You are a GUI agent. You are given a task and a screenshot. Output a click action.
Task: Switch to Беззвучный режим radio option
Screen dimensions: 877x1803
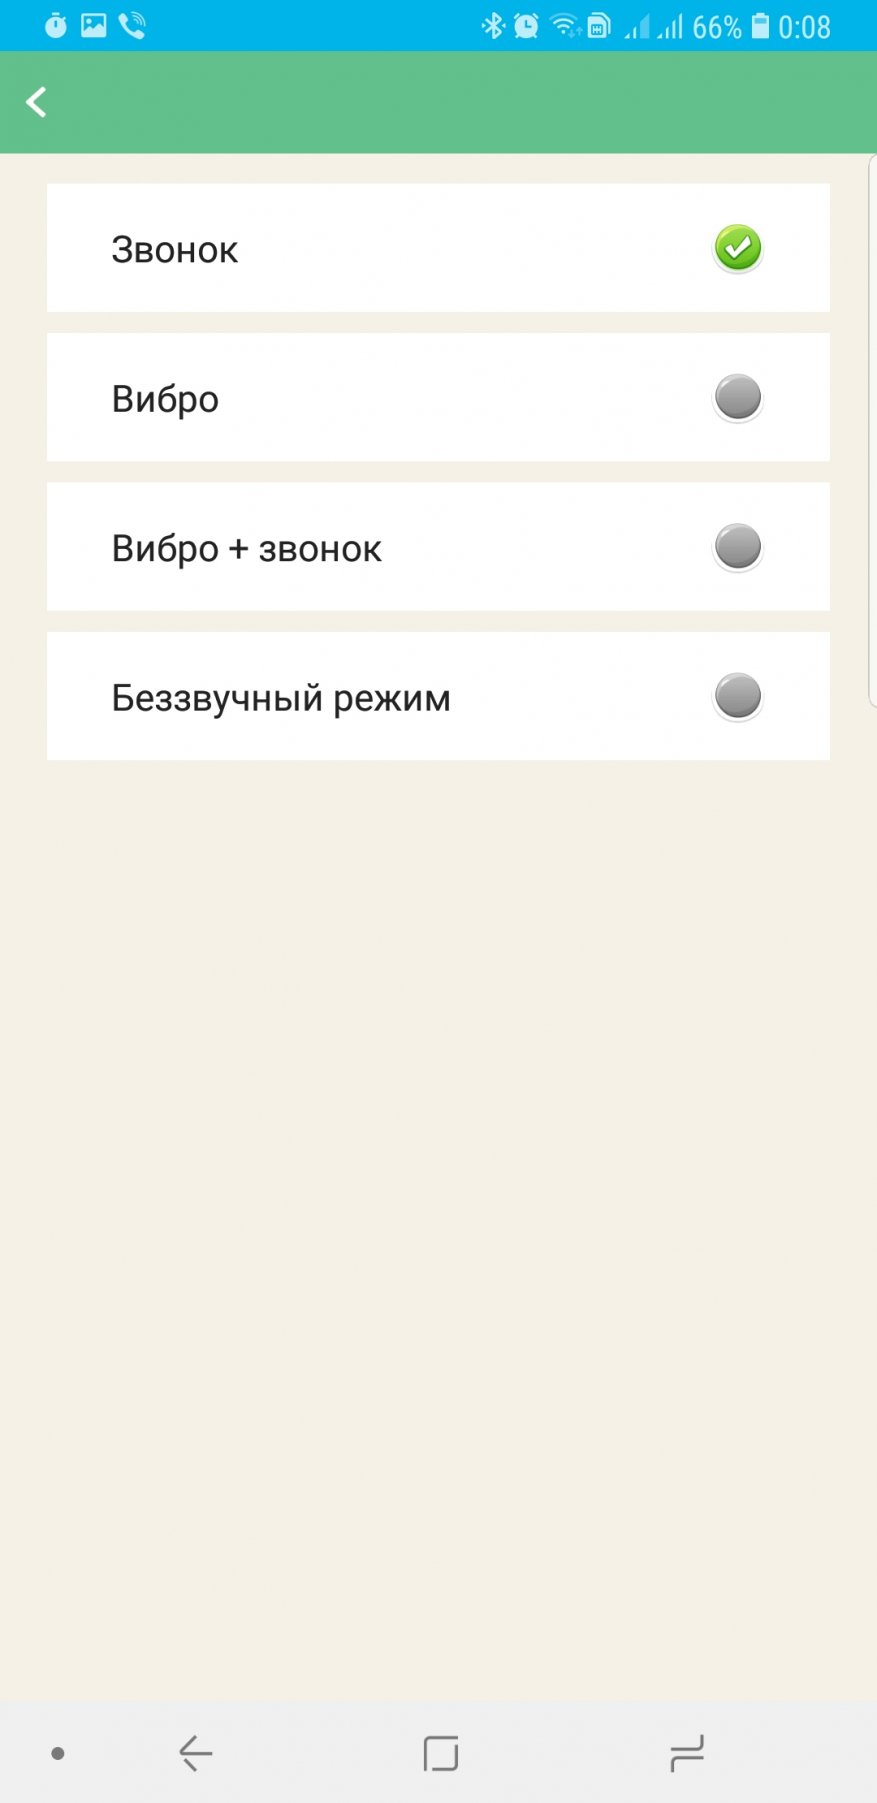click(738, 696)
